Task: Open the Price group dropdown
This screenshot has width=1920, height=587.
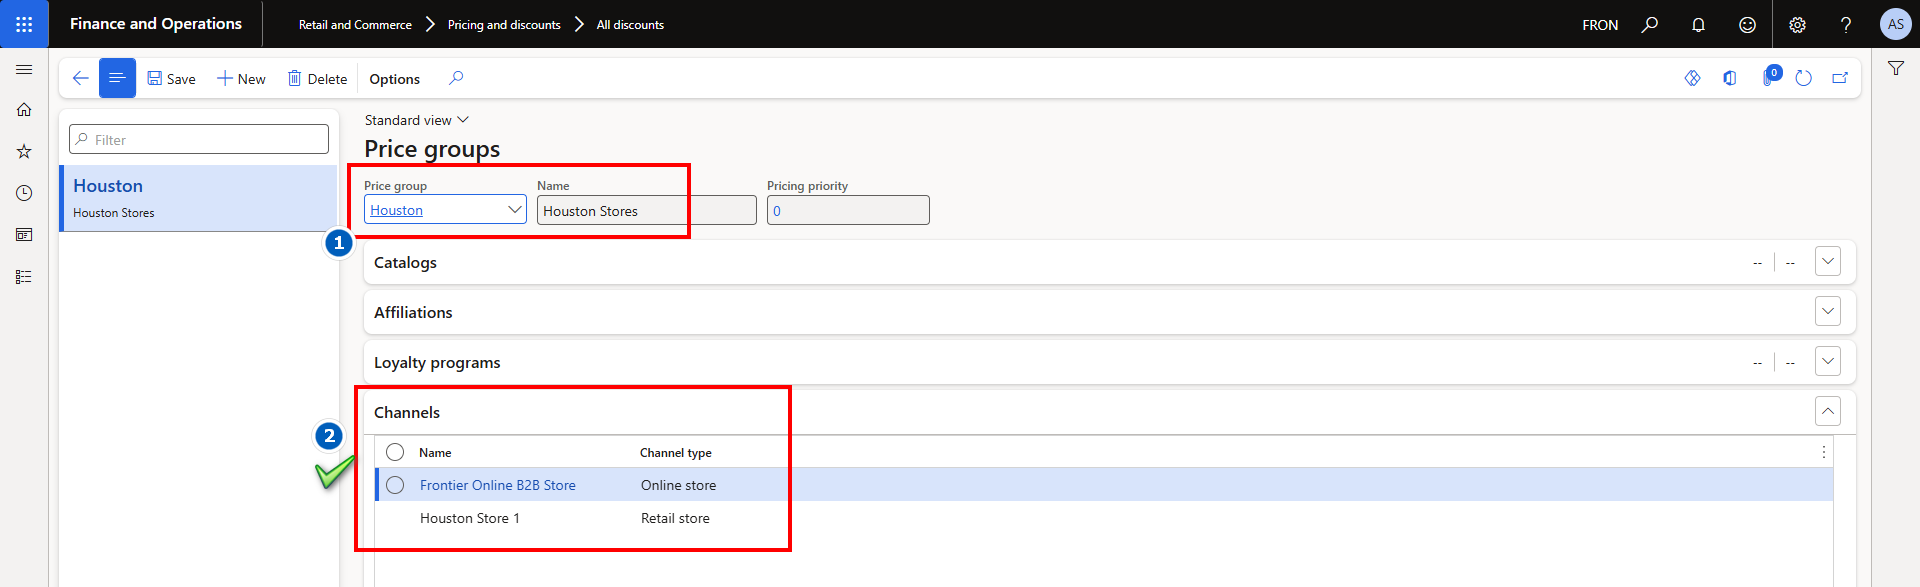Action: tap(514, 210)
